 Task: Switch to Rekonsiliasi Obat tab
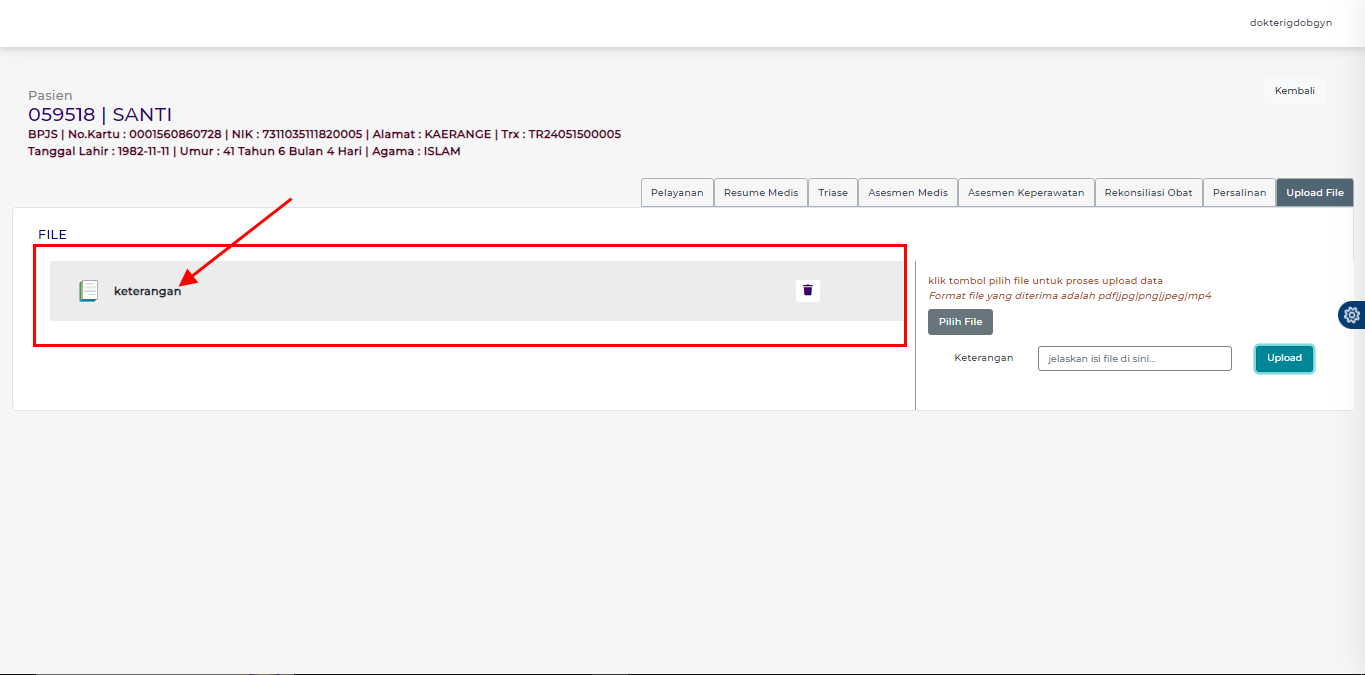(1148, 193)
